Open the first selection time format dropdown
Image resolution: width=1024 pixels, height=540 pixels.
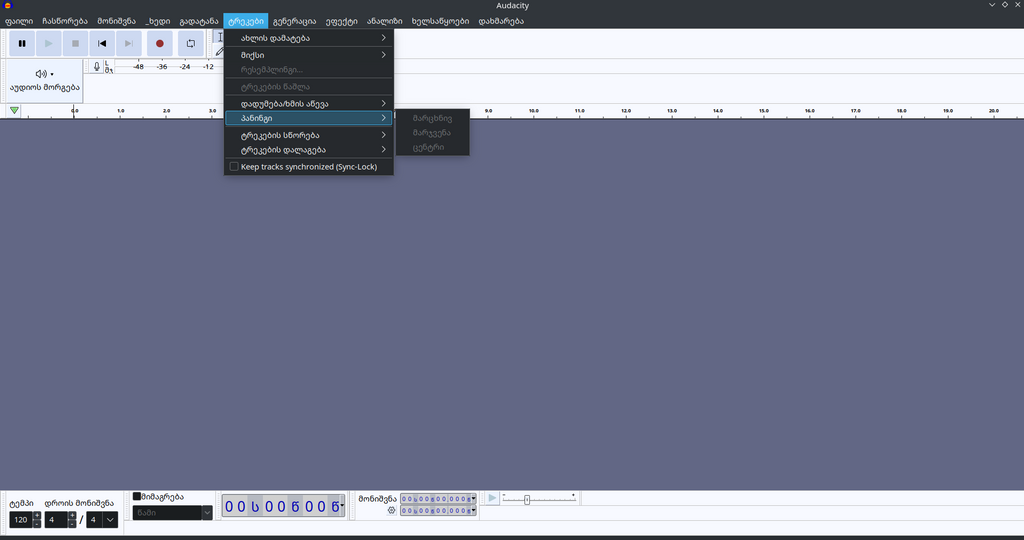[473, 499]
